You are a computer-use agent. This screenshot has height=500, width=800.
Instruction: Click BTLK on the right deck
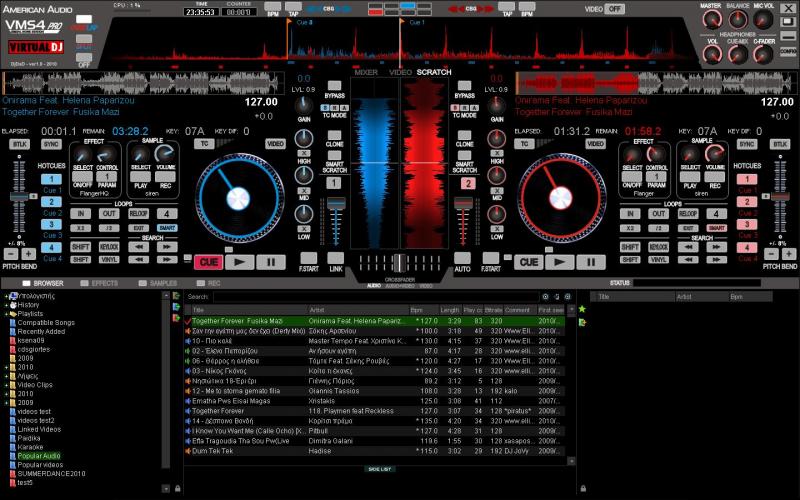tap(780, 144)
